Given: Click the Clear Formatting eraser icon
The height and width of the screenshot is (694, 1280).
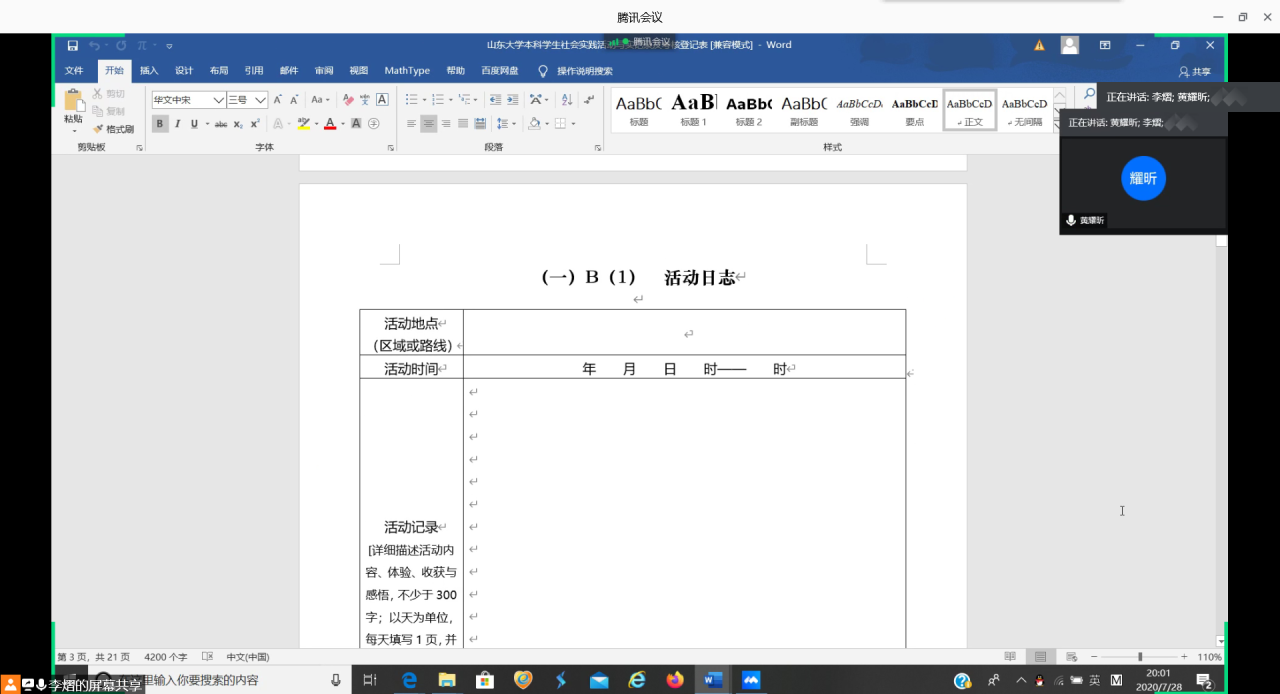Looking at the screenshot, I should [348, 100].
